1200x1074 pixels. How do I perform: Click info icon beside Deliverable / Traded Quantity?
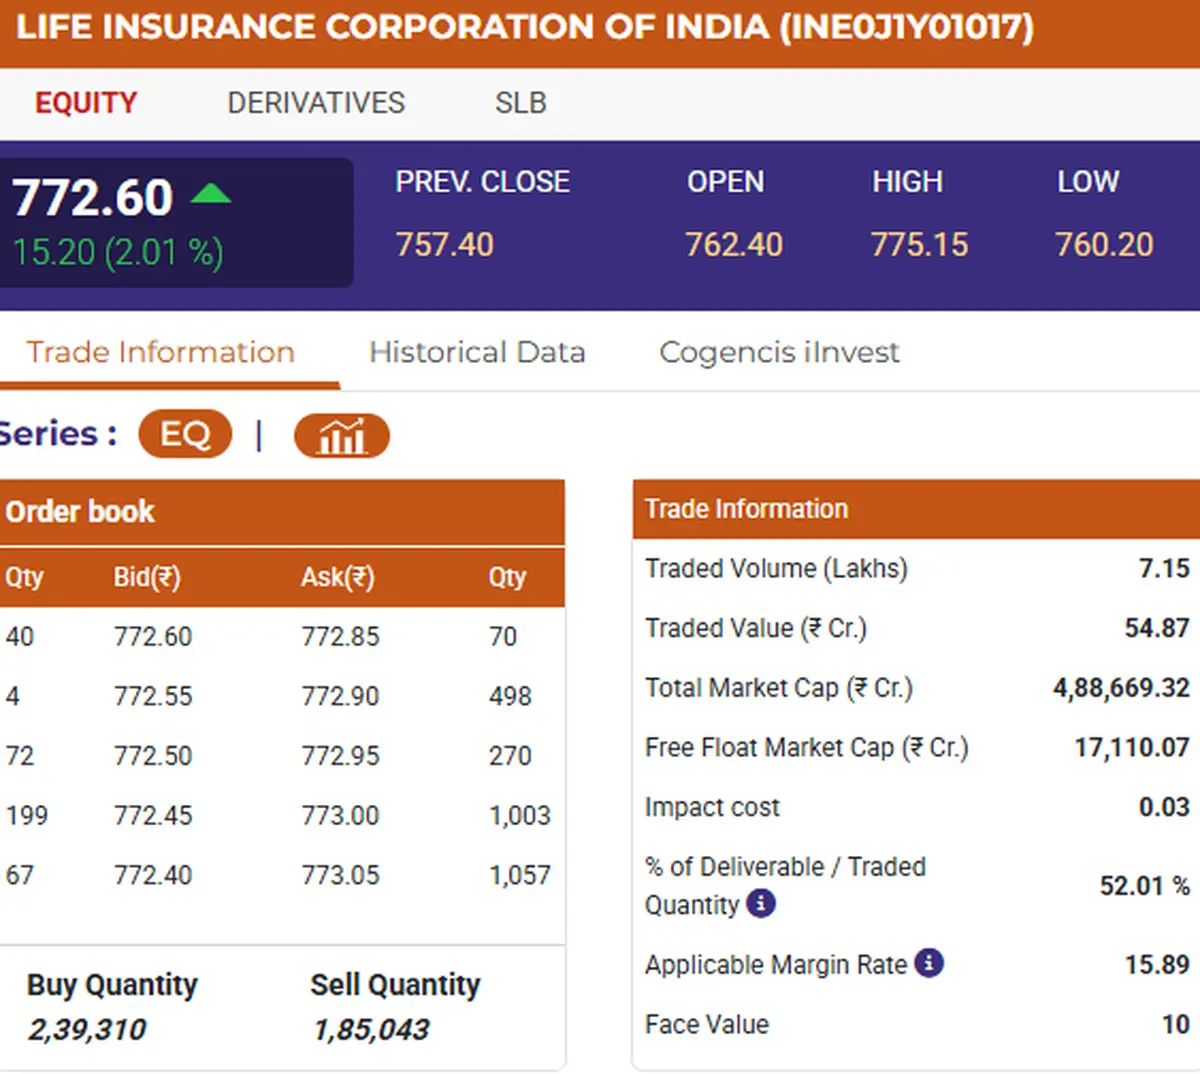pos(761,904)
